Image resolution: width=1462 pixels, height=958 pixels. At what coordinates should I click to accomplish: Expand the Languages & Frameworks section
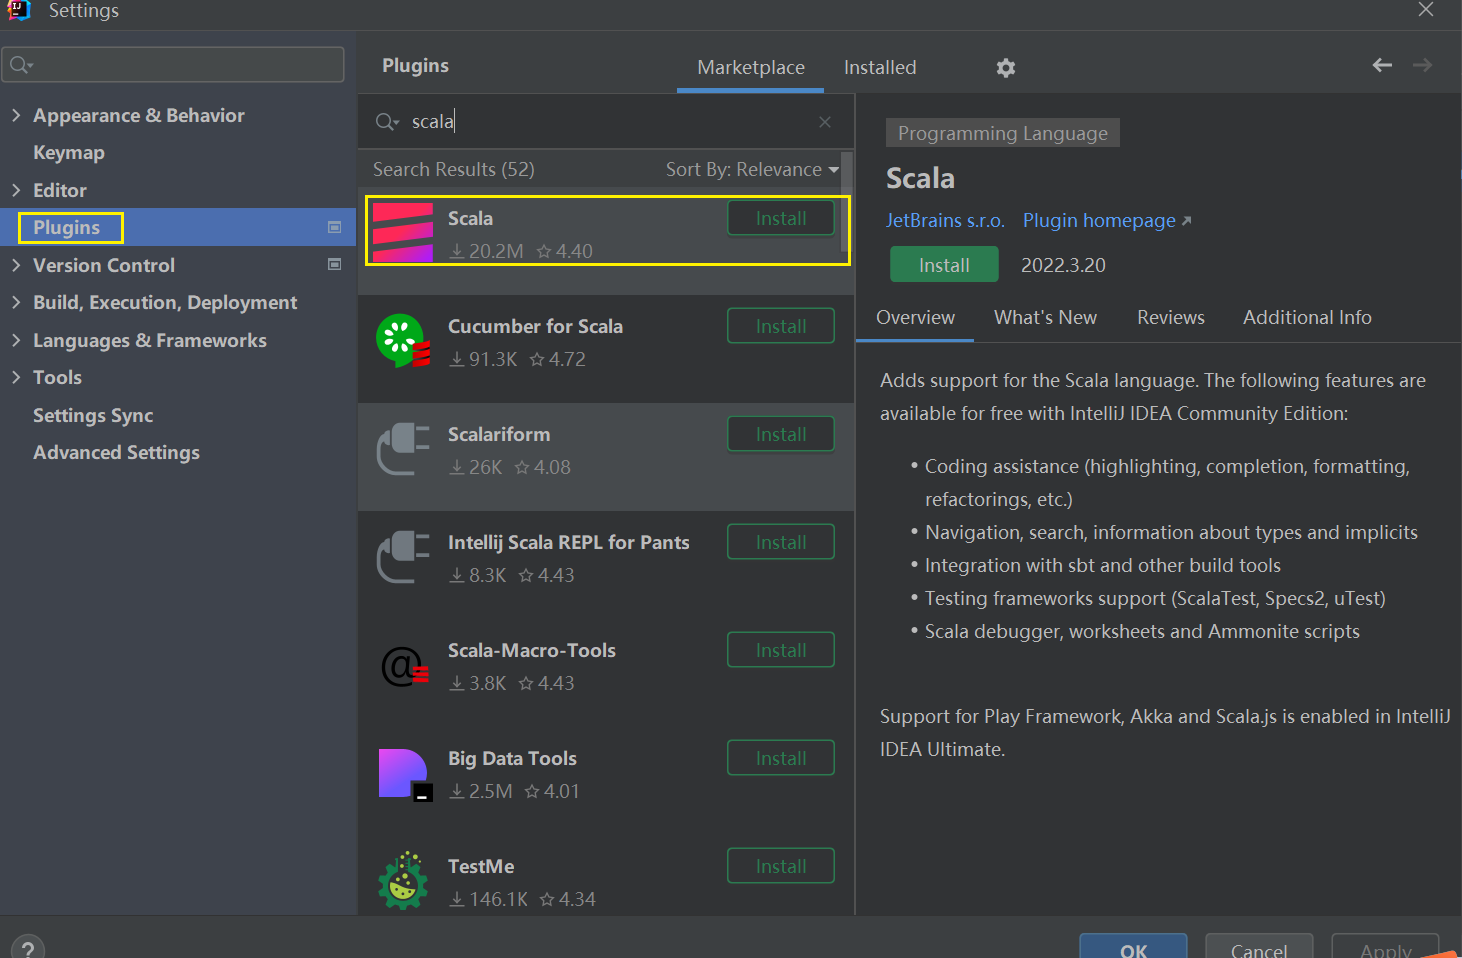click(x=16, y=340)
